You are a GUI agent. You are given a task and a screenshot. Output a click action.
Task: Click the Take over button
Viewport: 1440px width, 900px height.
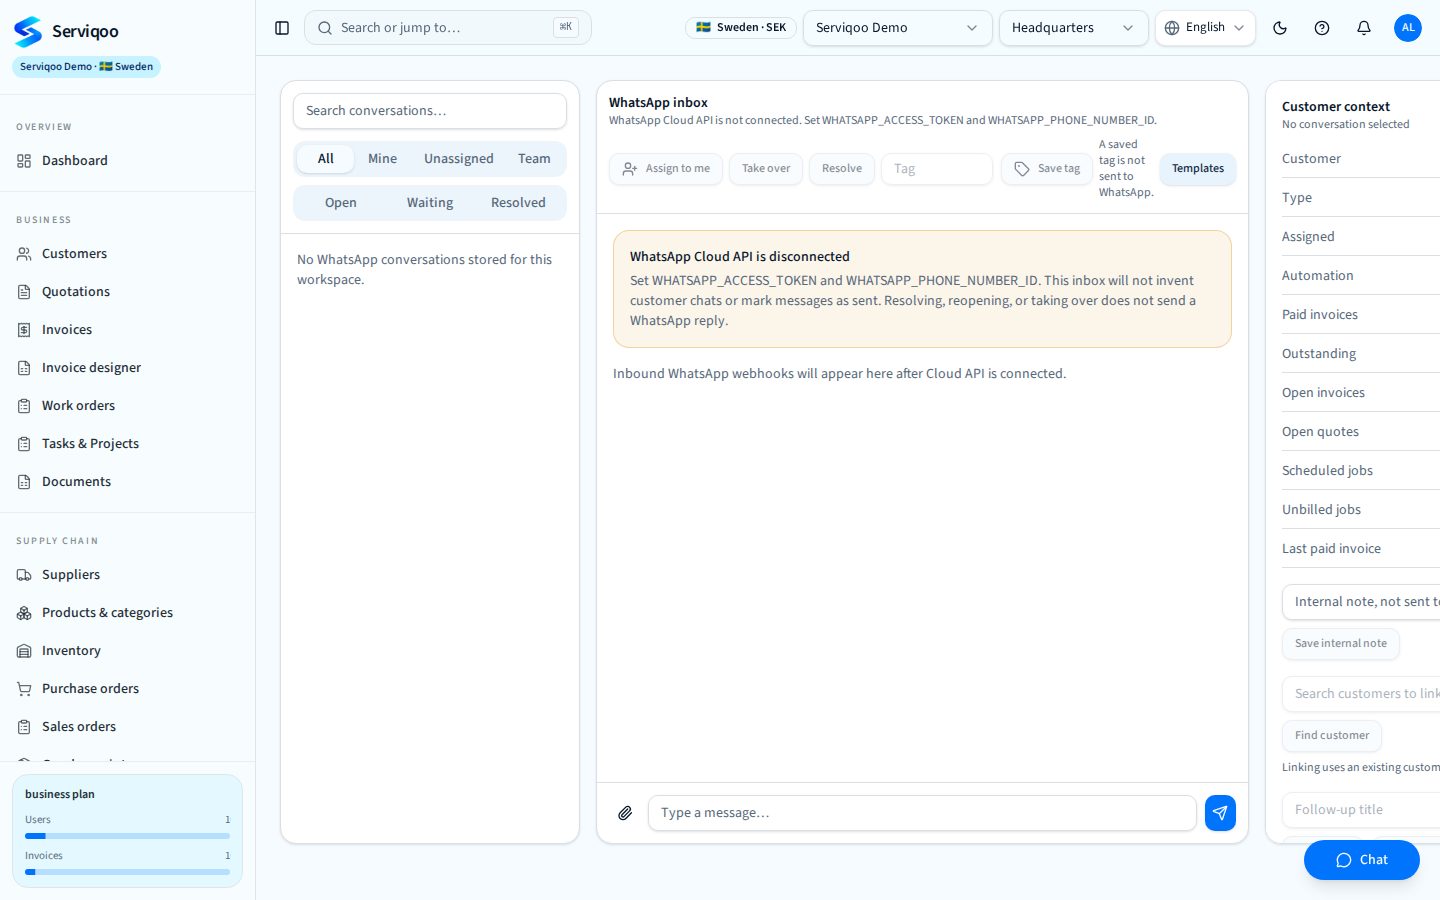(766, 169)
